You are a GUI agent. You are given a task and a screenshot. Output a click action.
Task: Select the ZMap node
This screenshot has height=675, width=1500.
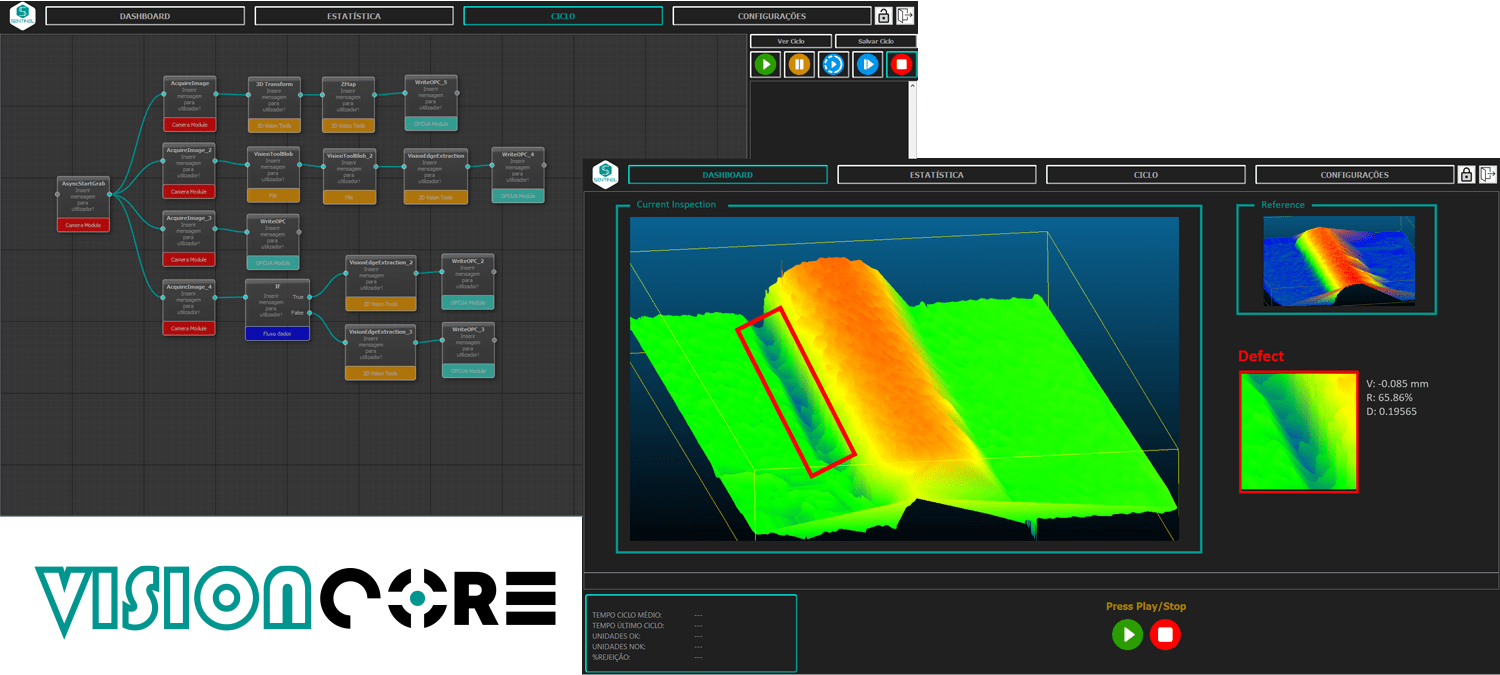[x=348, y=105]
